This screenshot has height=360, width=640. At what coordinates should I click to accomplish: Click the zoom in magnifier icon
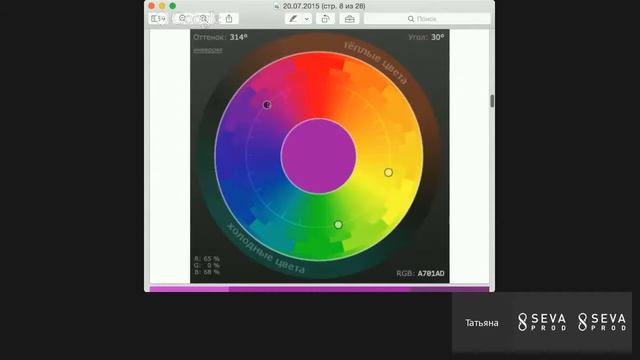204,19
